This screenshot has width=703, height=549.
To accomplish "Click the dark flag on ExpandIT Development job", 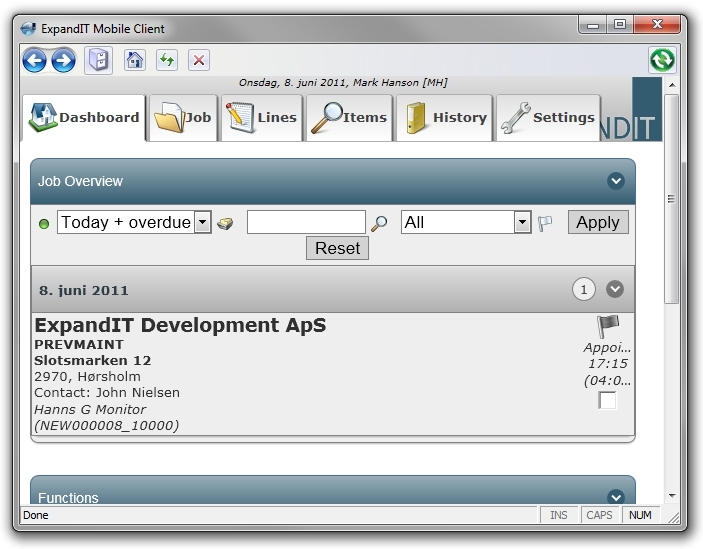I will [608, 326].
